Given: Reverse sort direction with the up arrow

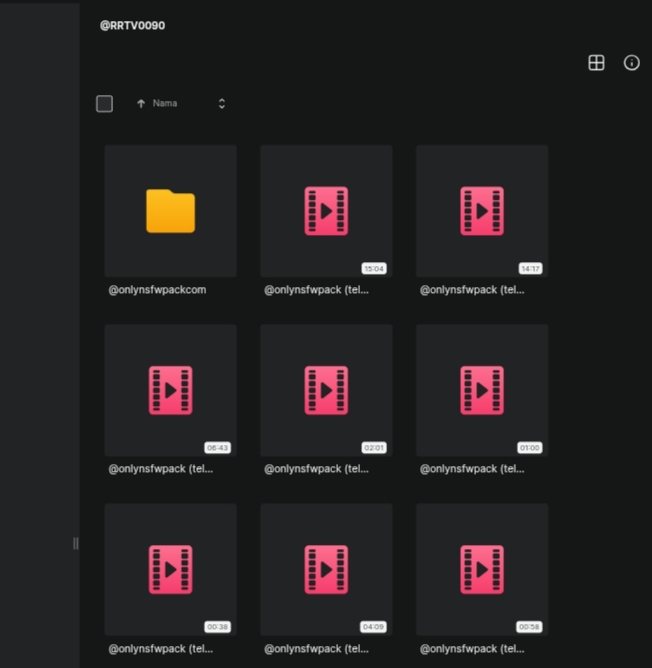Looking at the screenshot, I should click(x=141, y=104).
